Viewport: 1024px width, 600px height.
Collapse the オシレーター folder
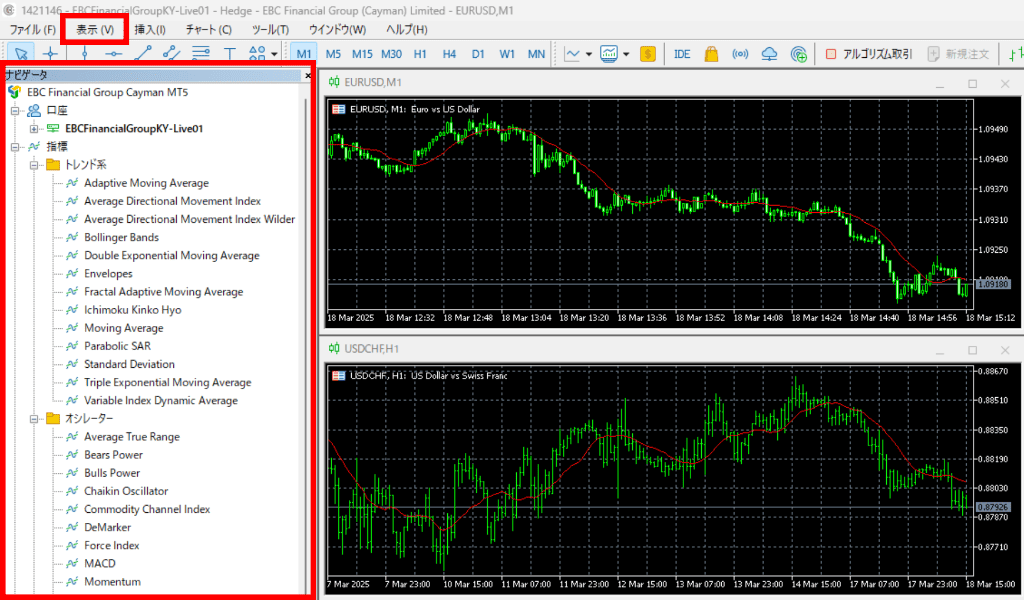coord(34,418)
